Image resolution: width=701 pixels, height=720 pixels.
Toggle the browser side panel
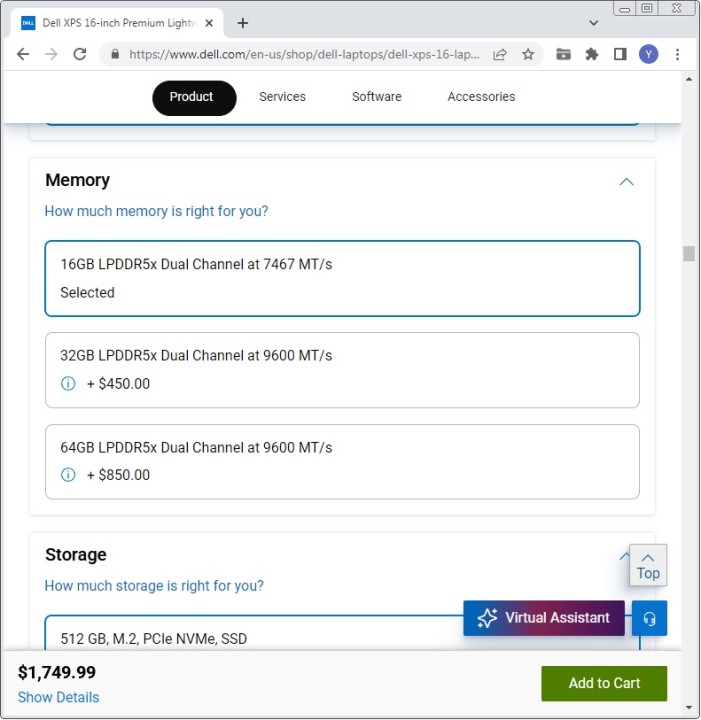(x=620, y=54)
